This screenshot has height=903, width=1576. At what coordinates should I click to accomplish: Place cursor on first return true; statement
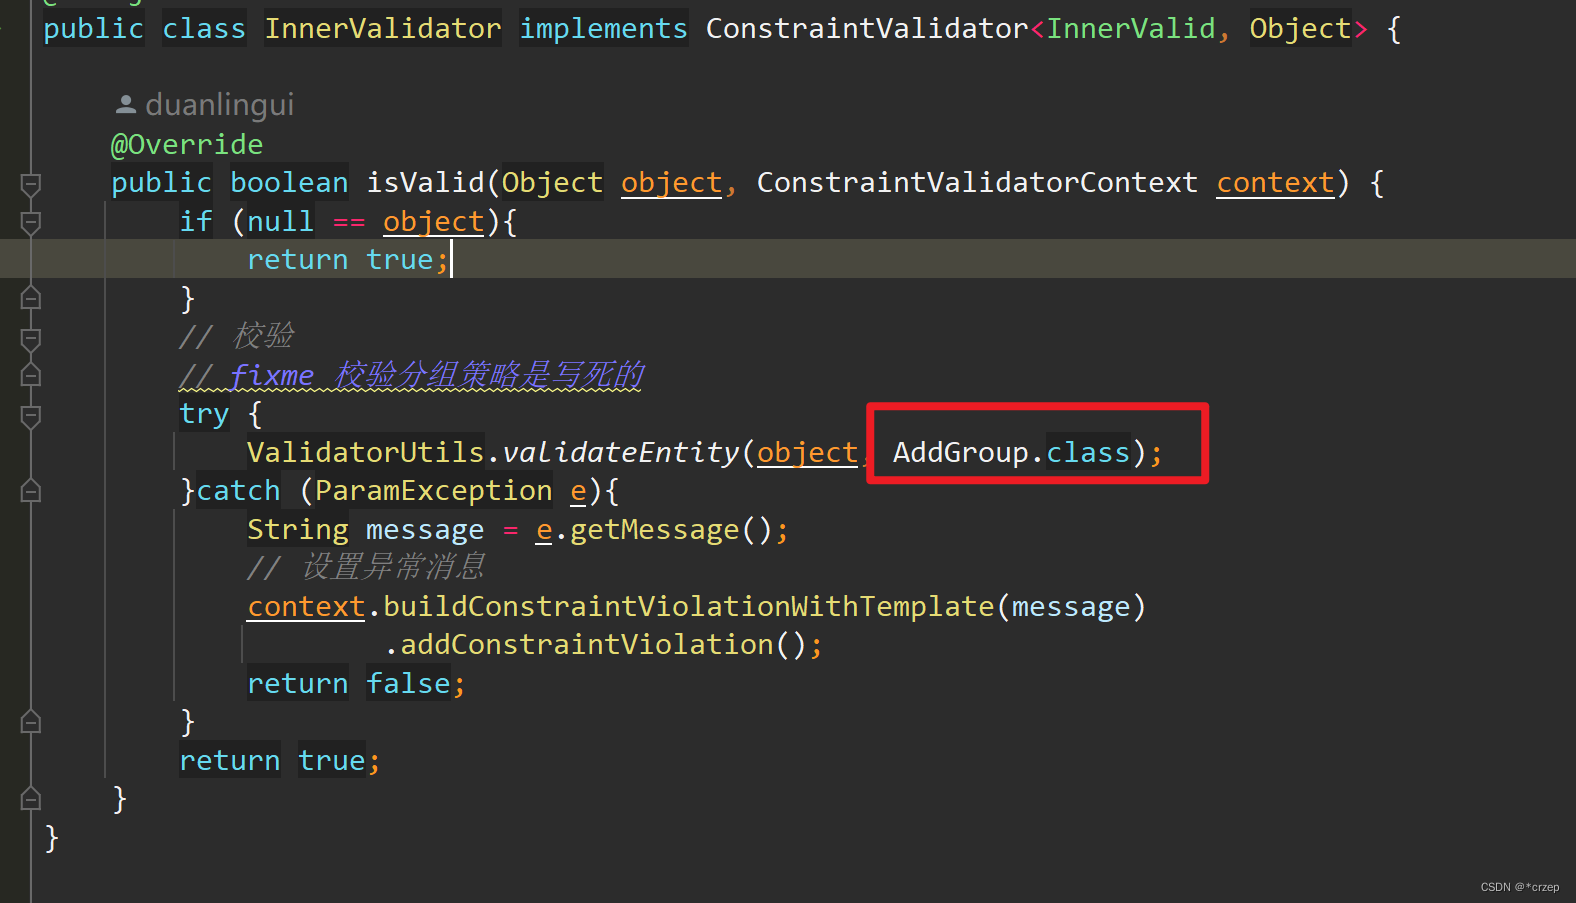click(x=348, y=260)
